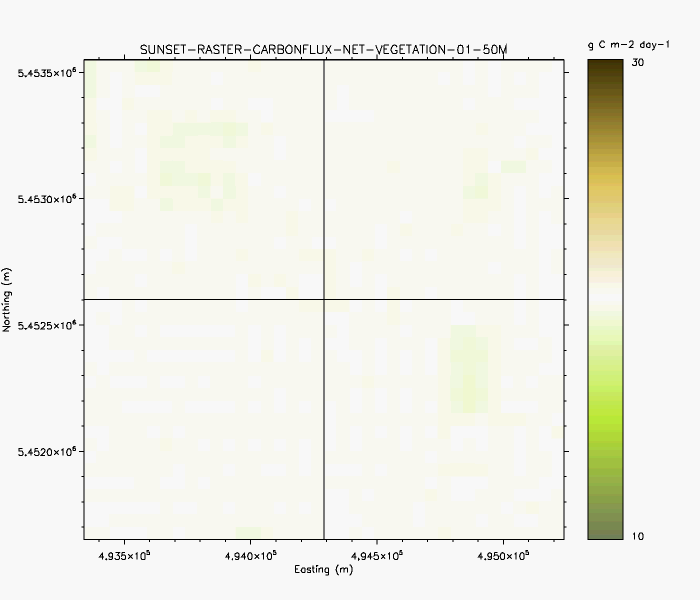Click the 5.4520×10⁶ northing tick label

(48, 452)
